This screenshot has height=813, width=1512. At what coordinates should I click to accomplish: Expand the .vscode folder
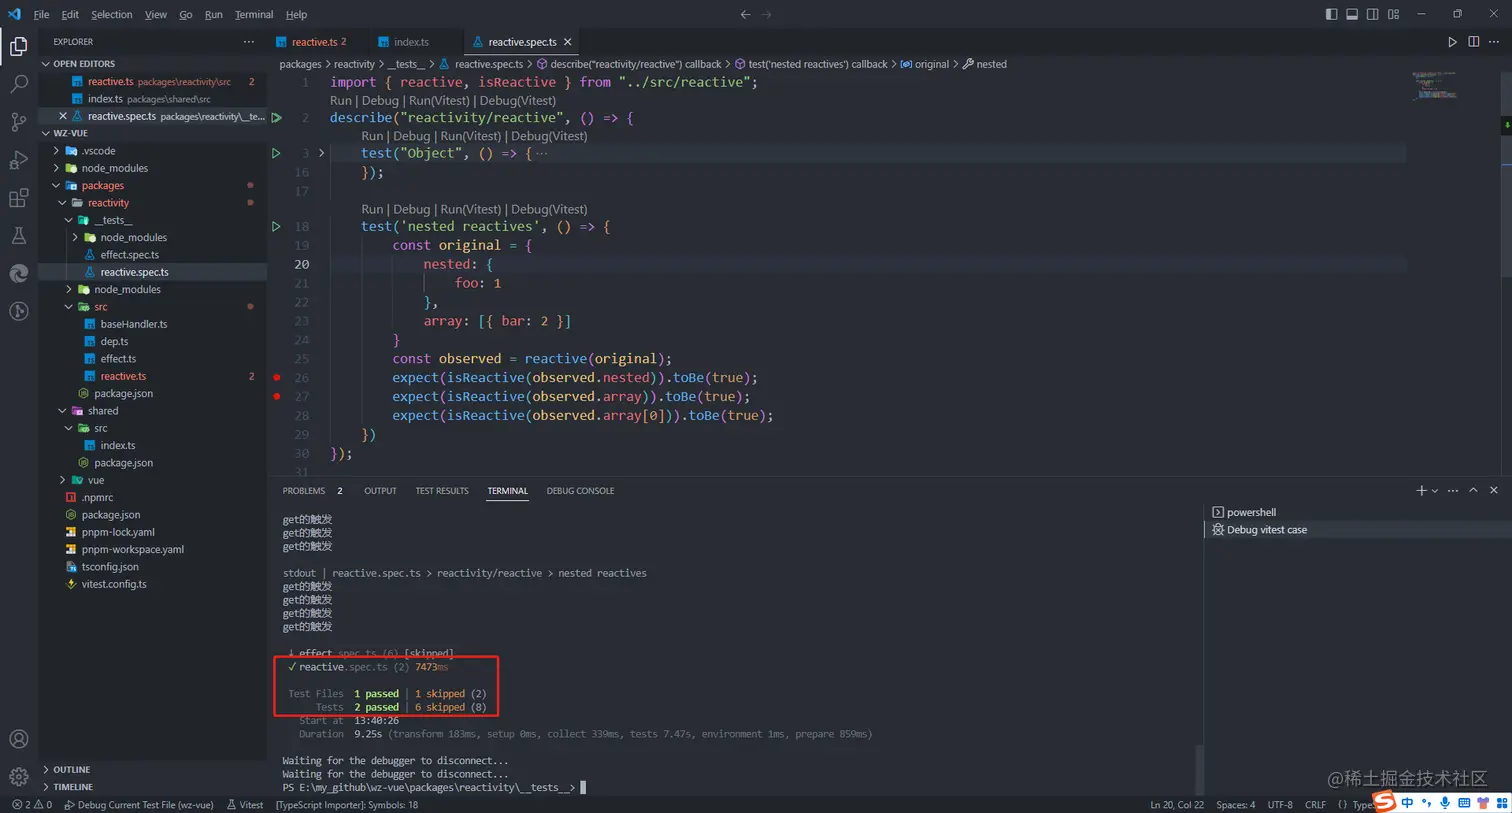56,151
